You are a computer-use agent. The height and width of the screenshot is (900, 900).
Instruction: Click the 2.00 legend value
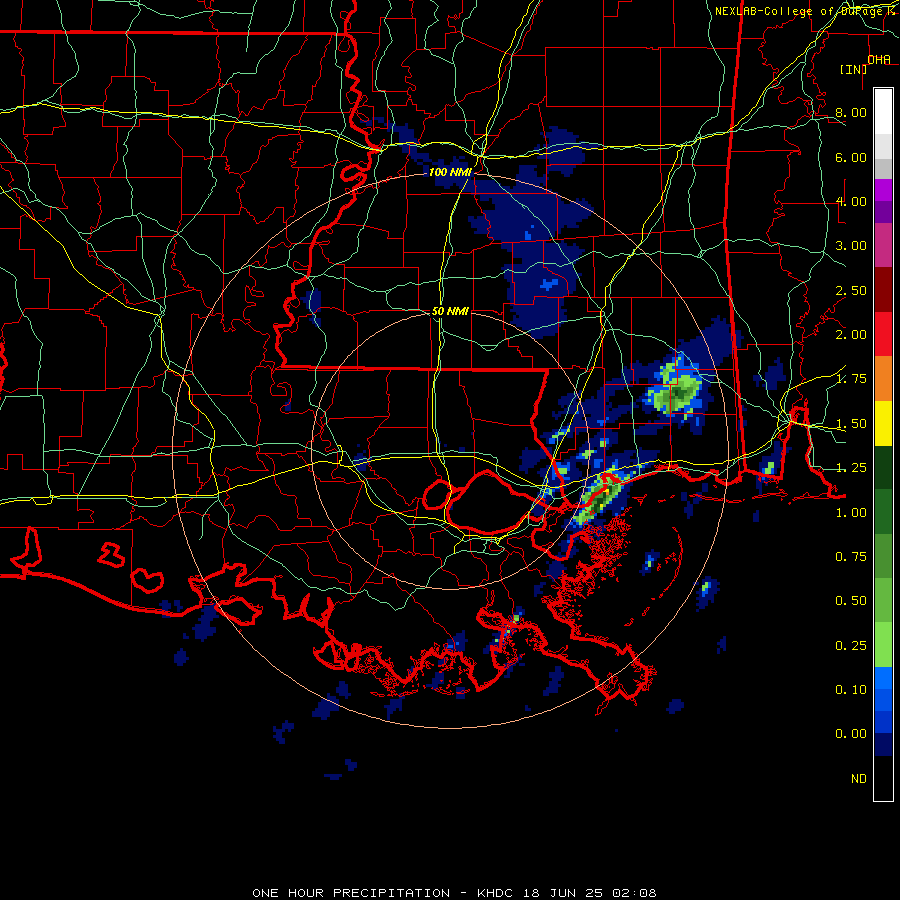coord(851,335)
